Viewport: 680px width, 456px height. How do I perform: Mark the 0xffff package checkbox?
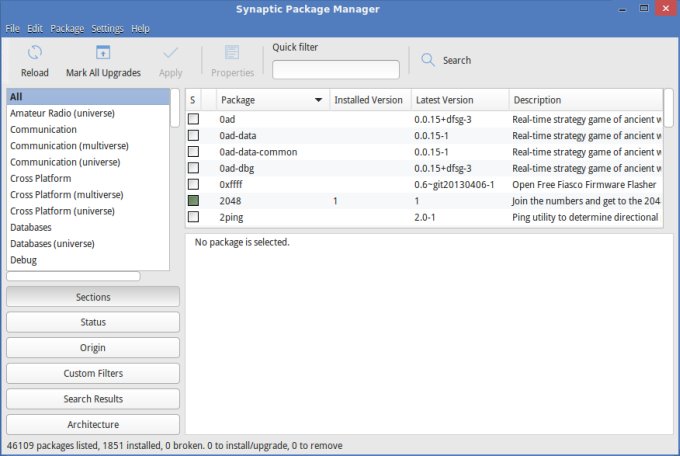click(x=194, y=185)
